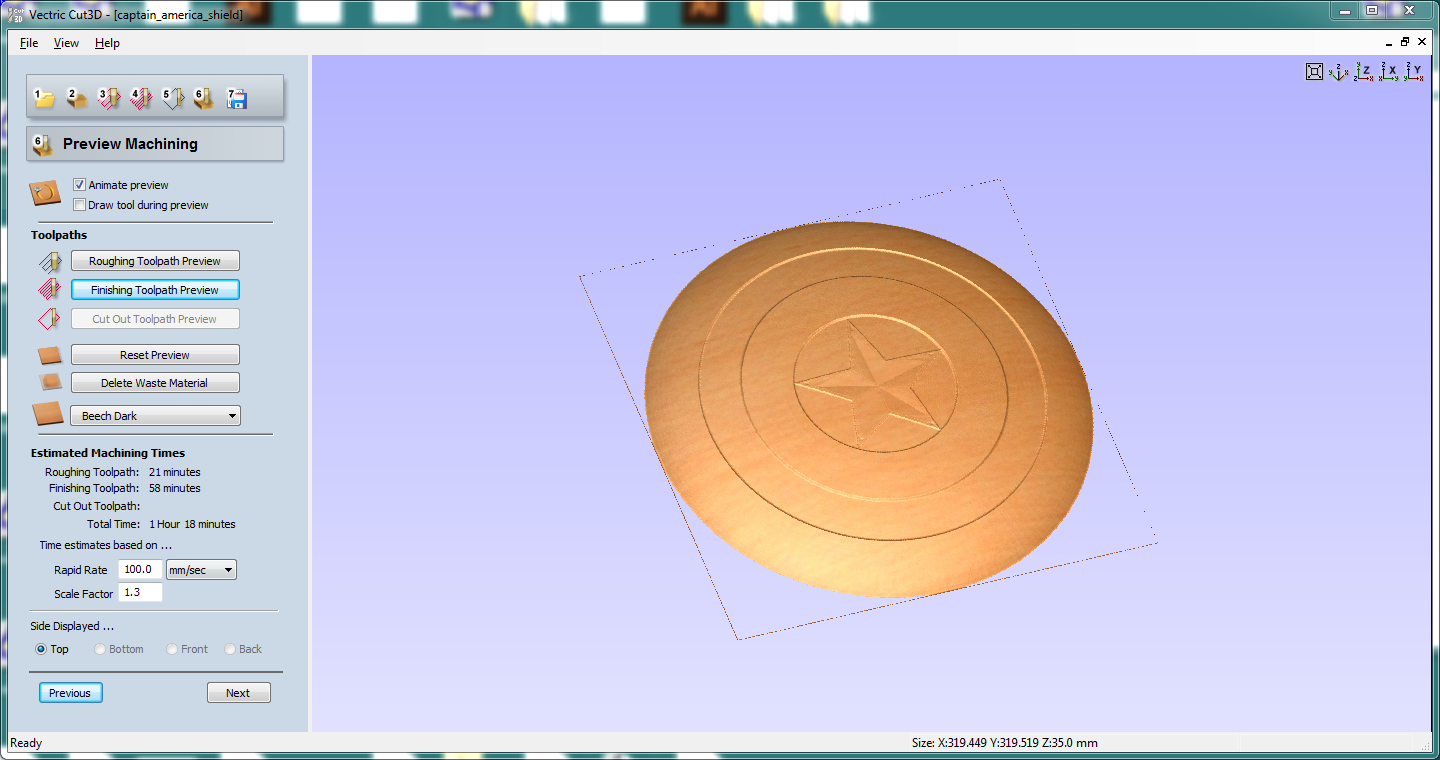1440x760 pixels.
Task: Click the status bar Size dimensions text
Action: pos(1004,743)
